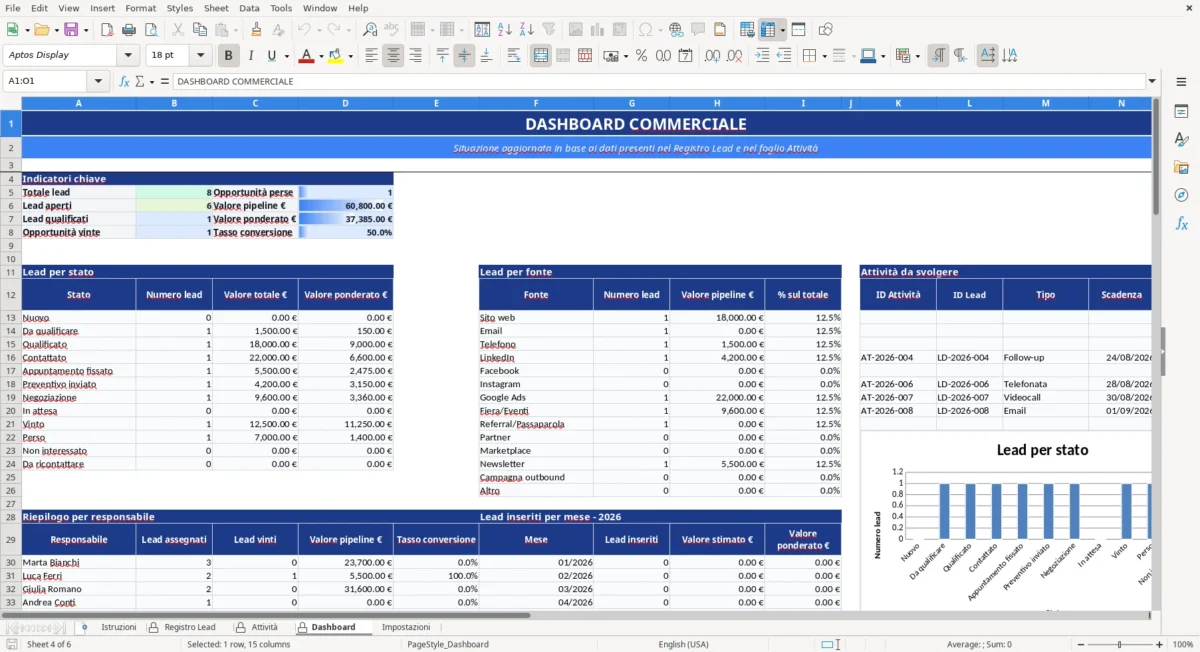The height and width of the screenshot is (652, 1200).
Task: Open conditional formatting dropdown arrow
Action: (x=917, y=56)
